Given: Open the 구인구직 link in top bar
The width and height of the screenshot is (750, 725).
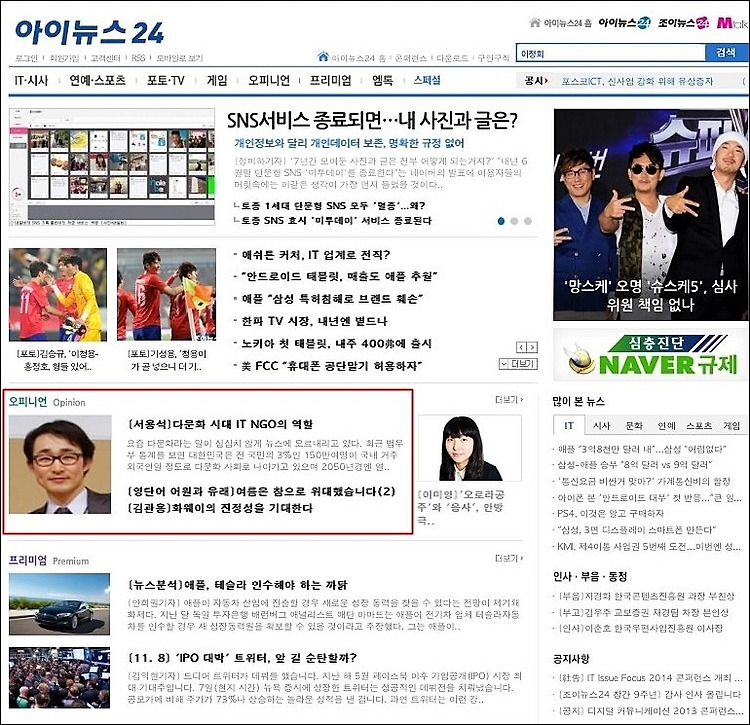Looking at the screenshot, I should tap(494, 58).
